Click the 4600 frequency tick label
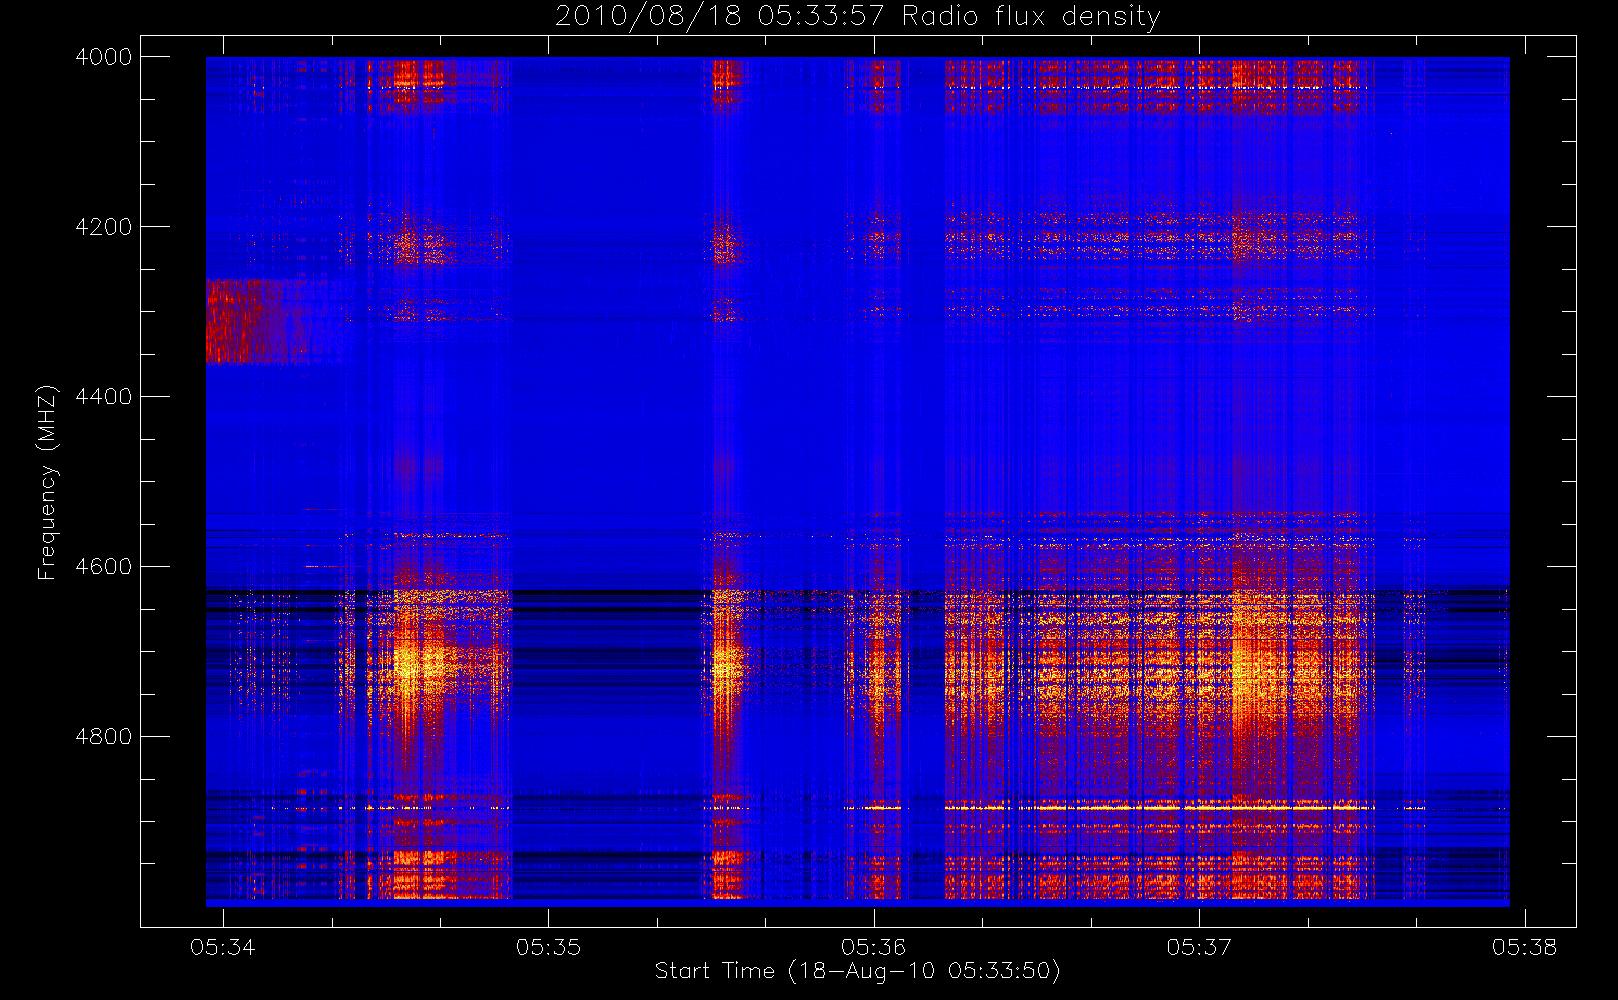The height and width of the screenshot is (1000, 1618). 104,567
